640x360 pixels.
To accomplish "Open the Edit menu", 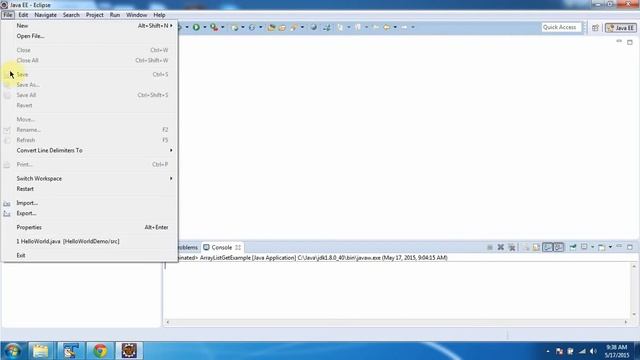I will point(23,15).
